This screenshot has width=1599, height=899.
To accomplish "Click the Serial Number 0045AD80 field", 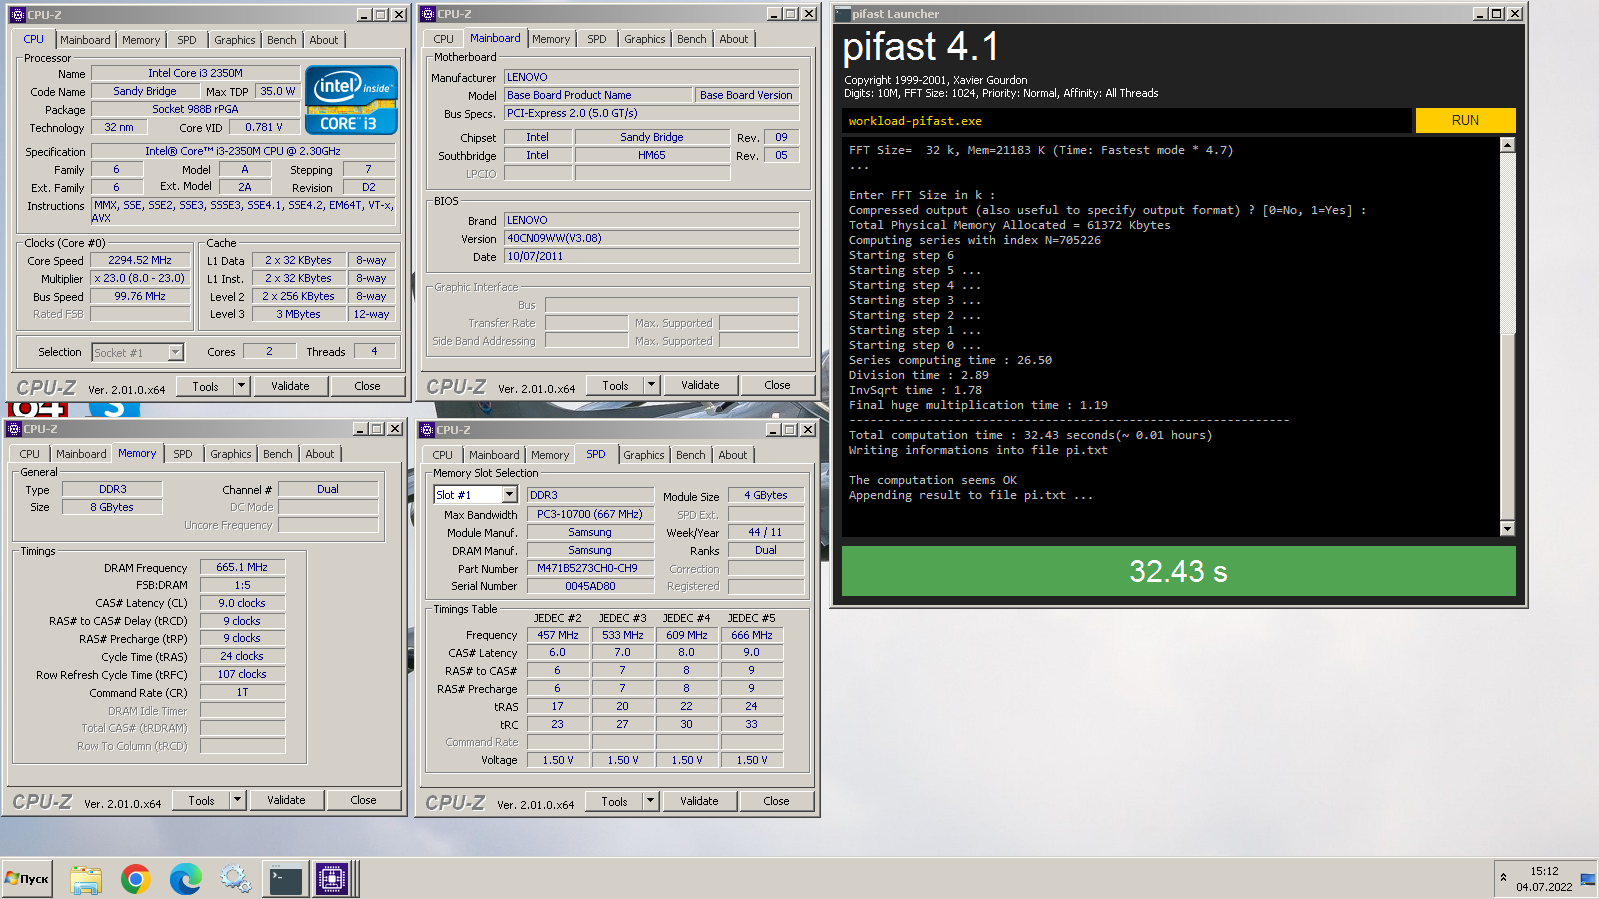I will 590,586.
